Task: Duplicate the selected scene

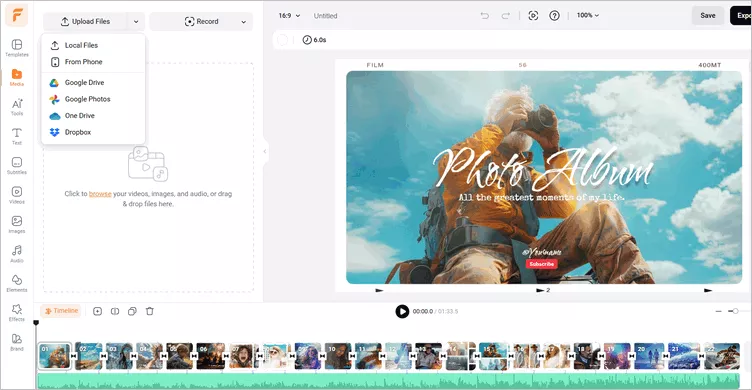Action: pyautogui.click(x=132, y=311)
